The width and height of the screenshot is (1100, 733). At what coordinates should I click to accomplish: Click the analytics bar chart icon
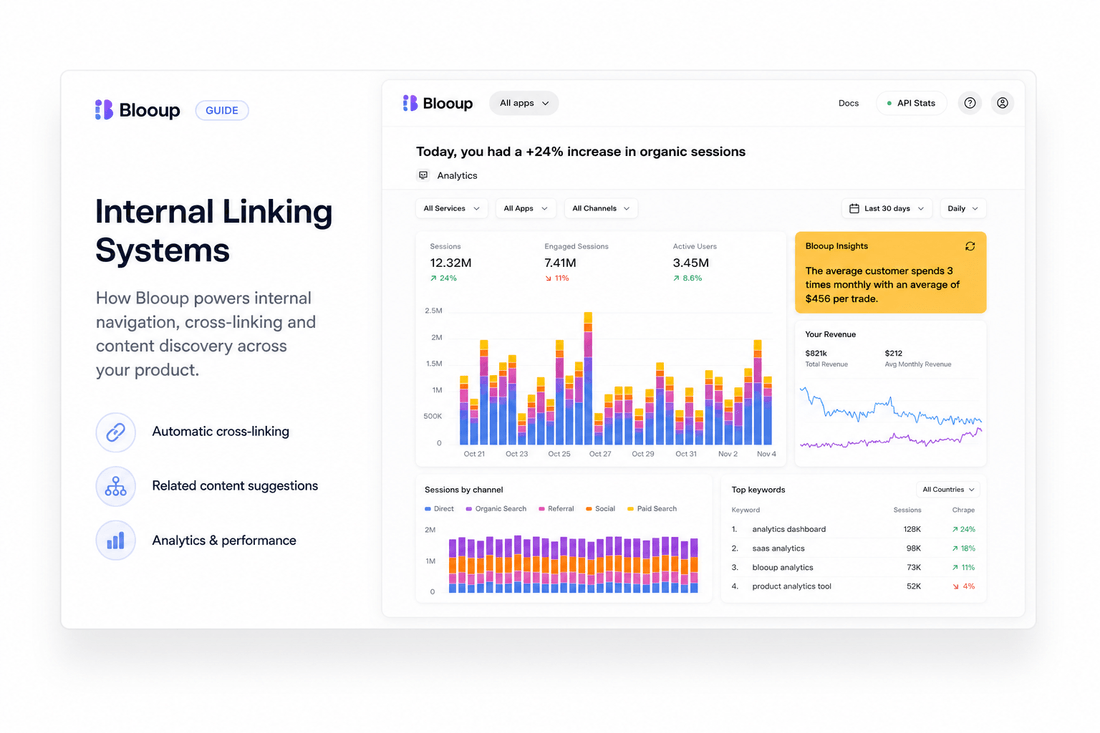tap(116, 540)
